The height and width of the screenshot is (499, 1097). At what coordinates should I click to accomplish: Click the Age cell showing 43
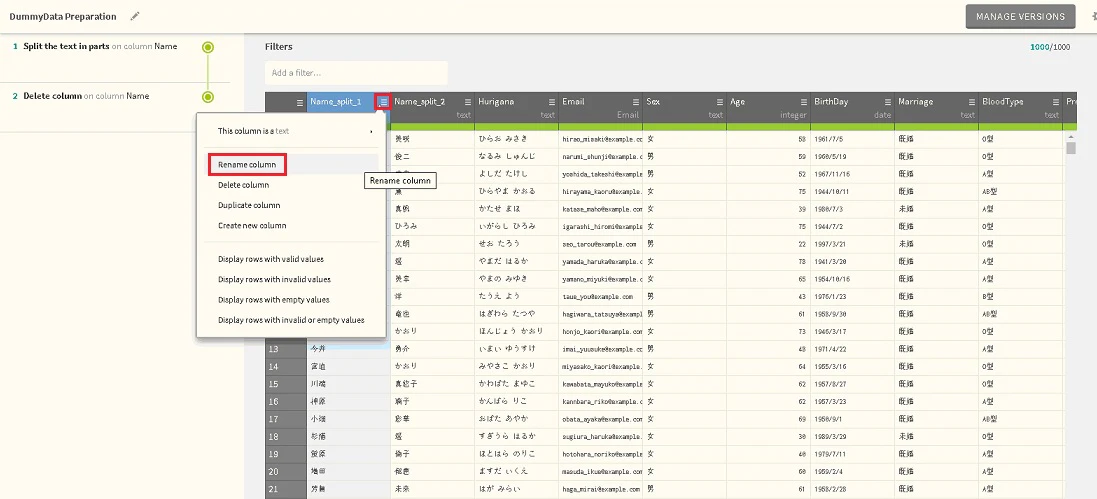[768, 297]
